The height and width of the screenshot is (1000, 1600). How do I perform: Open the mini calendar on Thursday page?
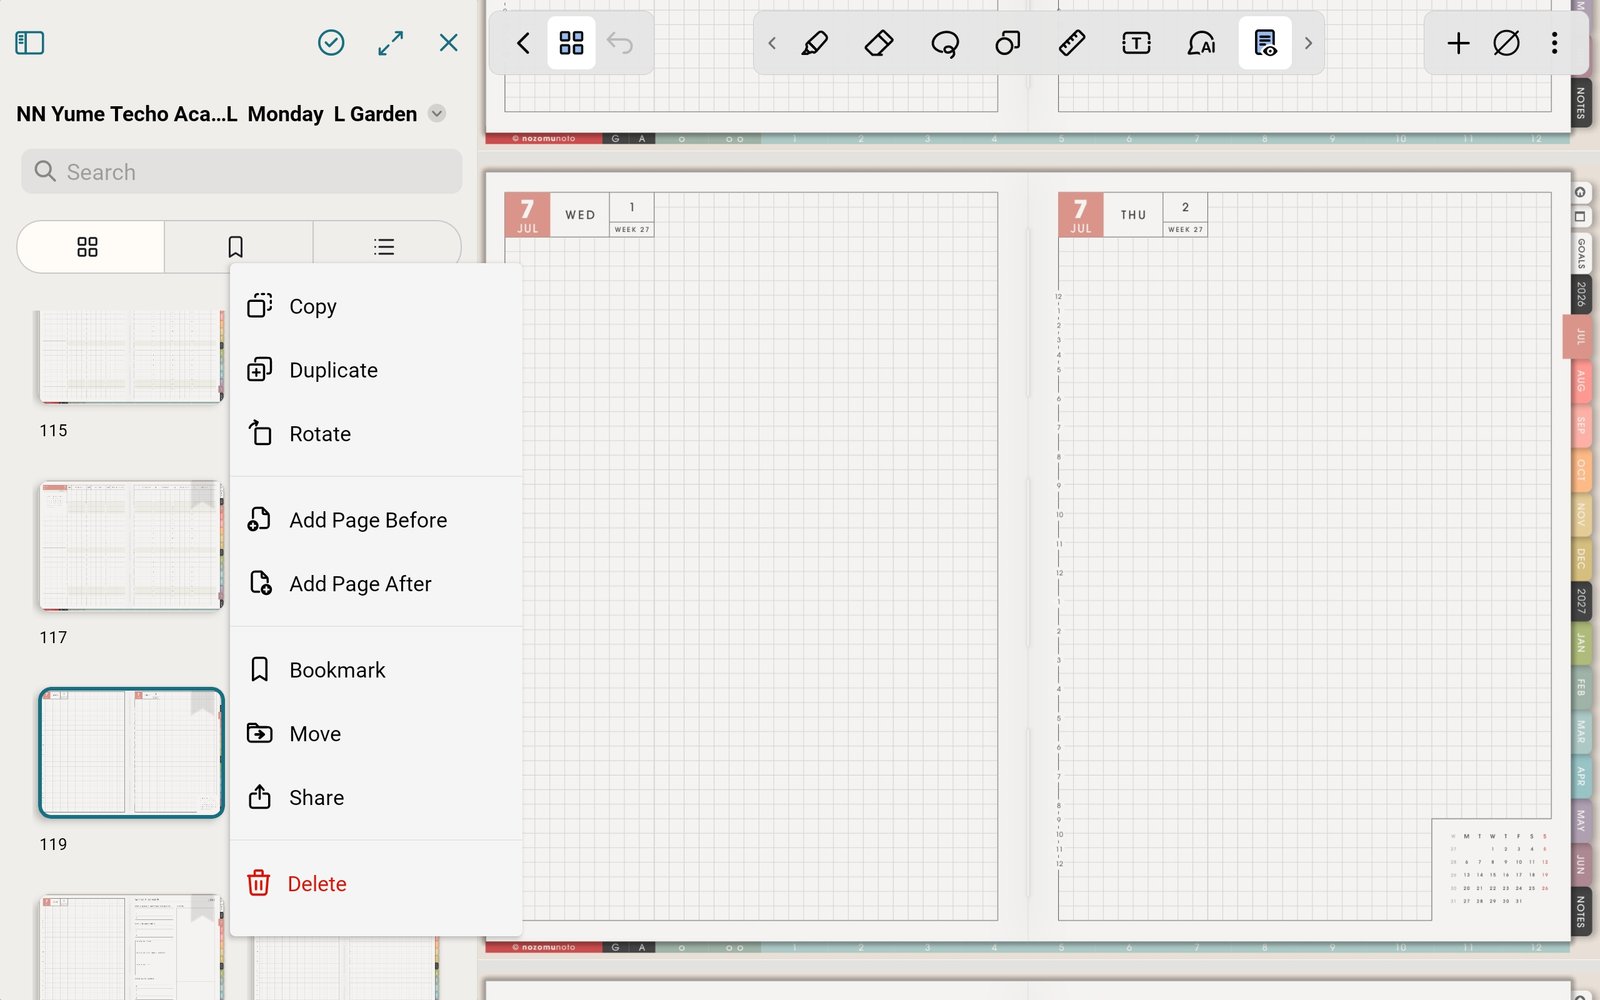click(x=1499, y=869)
